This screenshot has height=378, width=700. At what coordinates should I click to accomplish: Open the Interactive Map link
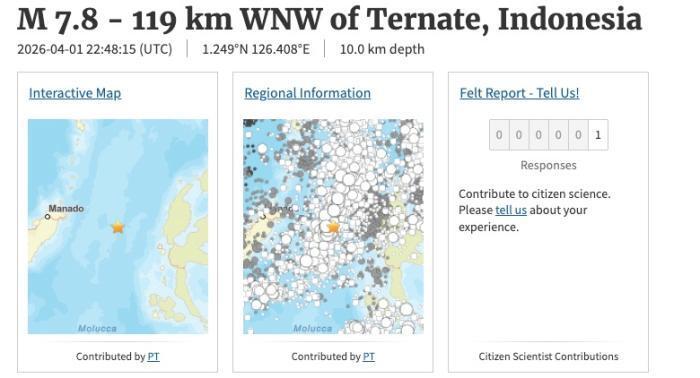pos(75,93)
